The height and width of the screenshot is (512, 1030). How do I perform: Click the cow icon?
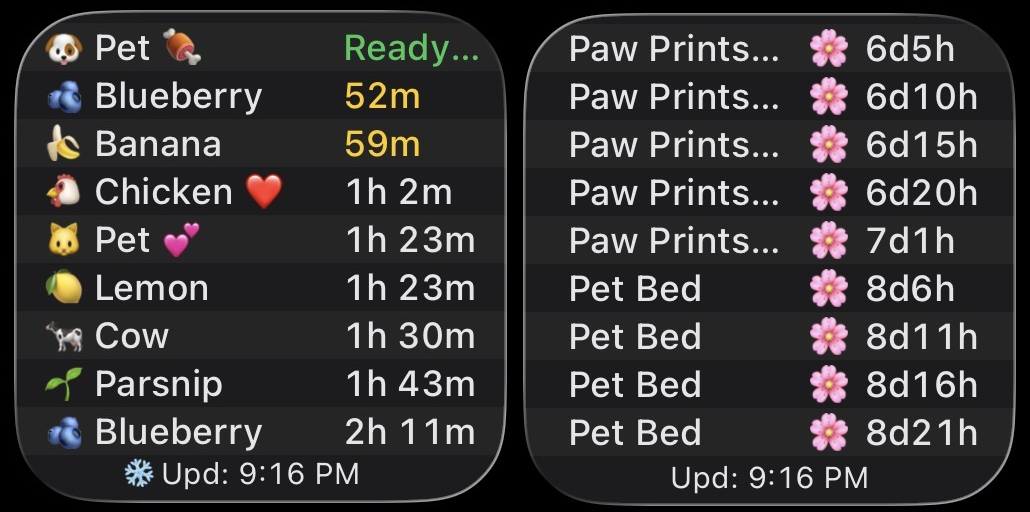[62, 336]
